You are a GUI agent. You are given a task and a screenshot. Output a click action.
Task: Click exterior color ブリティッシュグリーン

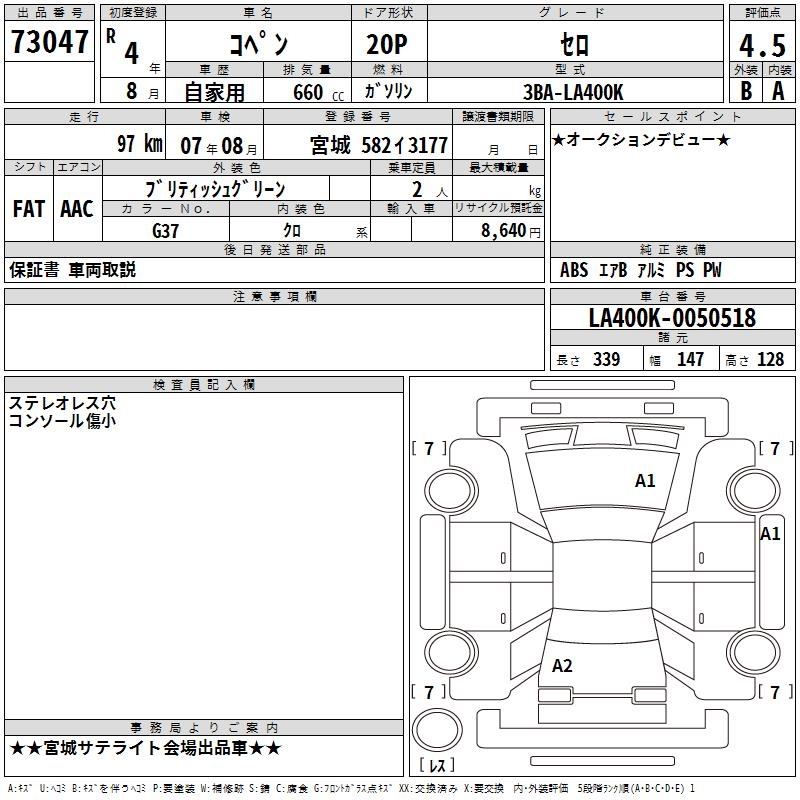pyautogui.click(x=215, y=189)
